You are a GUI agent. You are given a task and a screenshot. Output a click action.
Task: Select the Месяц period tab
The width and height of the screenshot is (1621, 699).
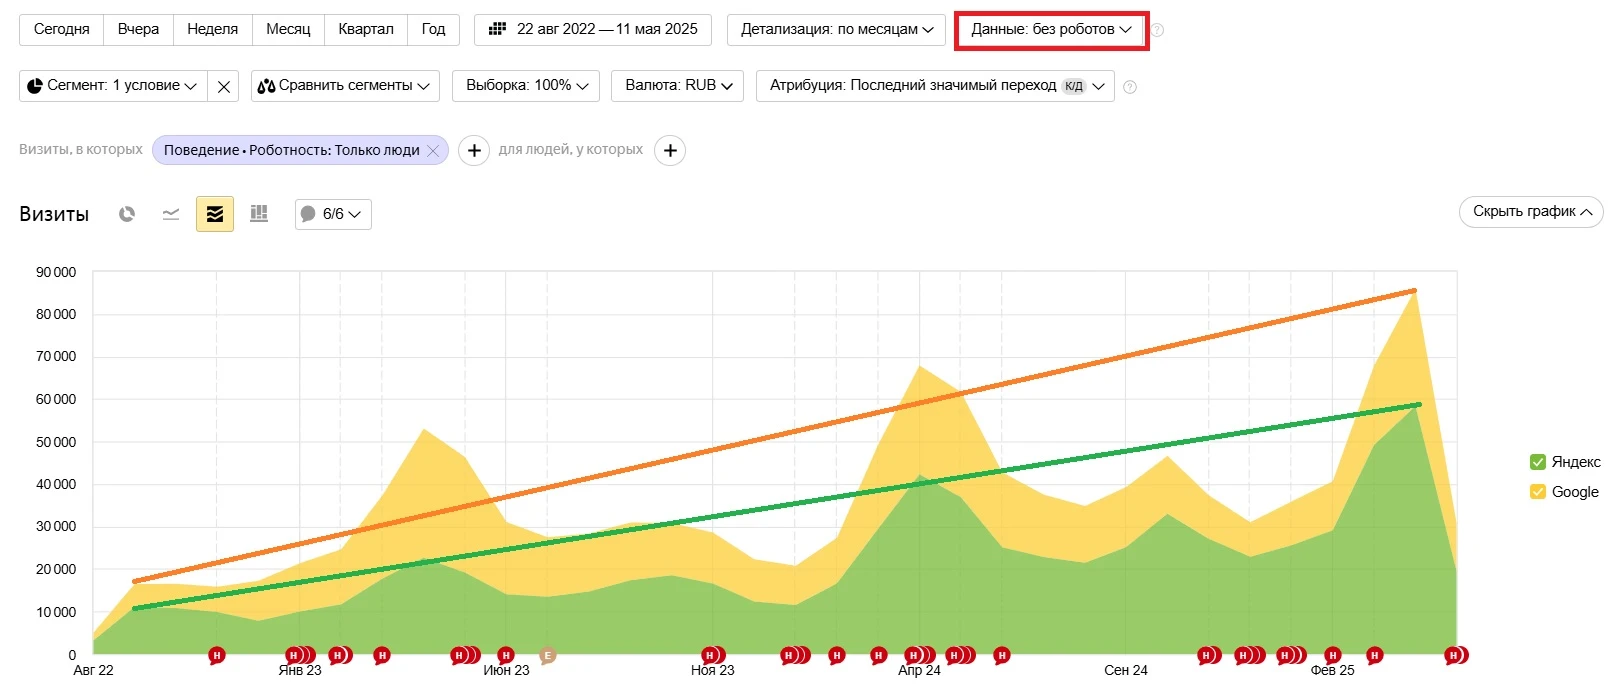[288, 30]
